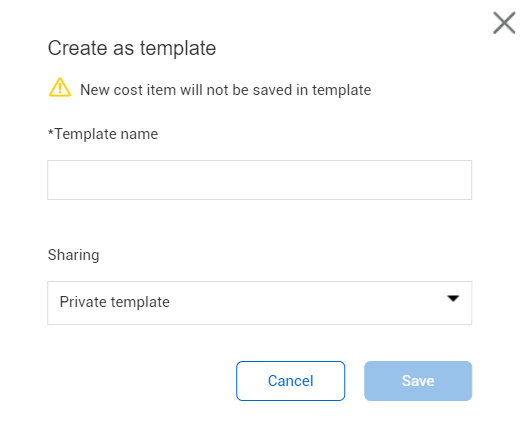Click the black dropdown arrow in Sharing
Screen dimensions: 521x434
pyautogui.click(x=453, y=298)
